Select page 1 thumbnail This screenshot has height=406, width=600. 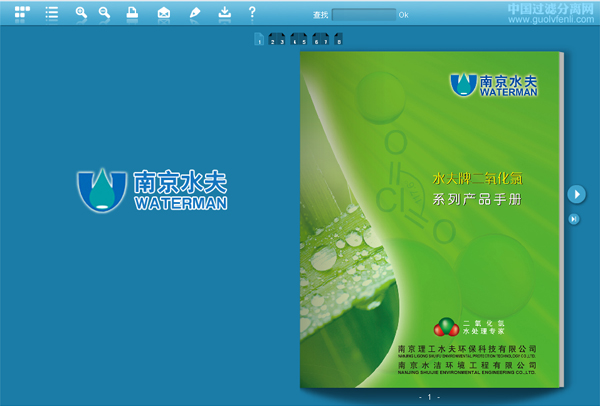(x=259, y=39)
